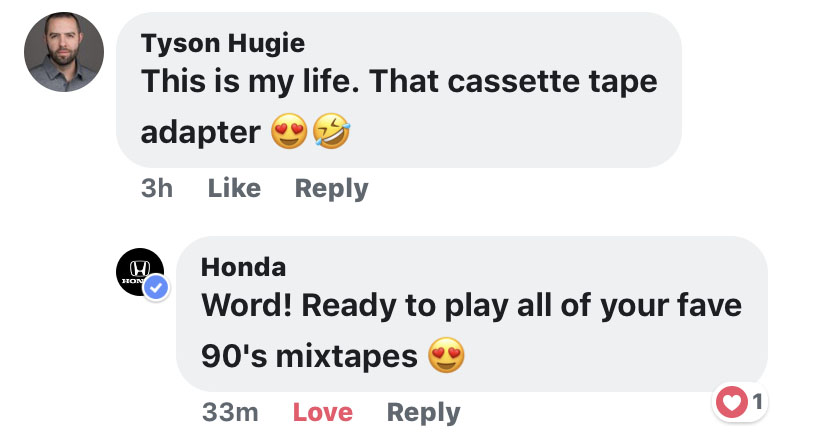828x440 pixels.
Task: Reply to Tyson Hugie's comment
Action: (331, 188)
